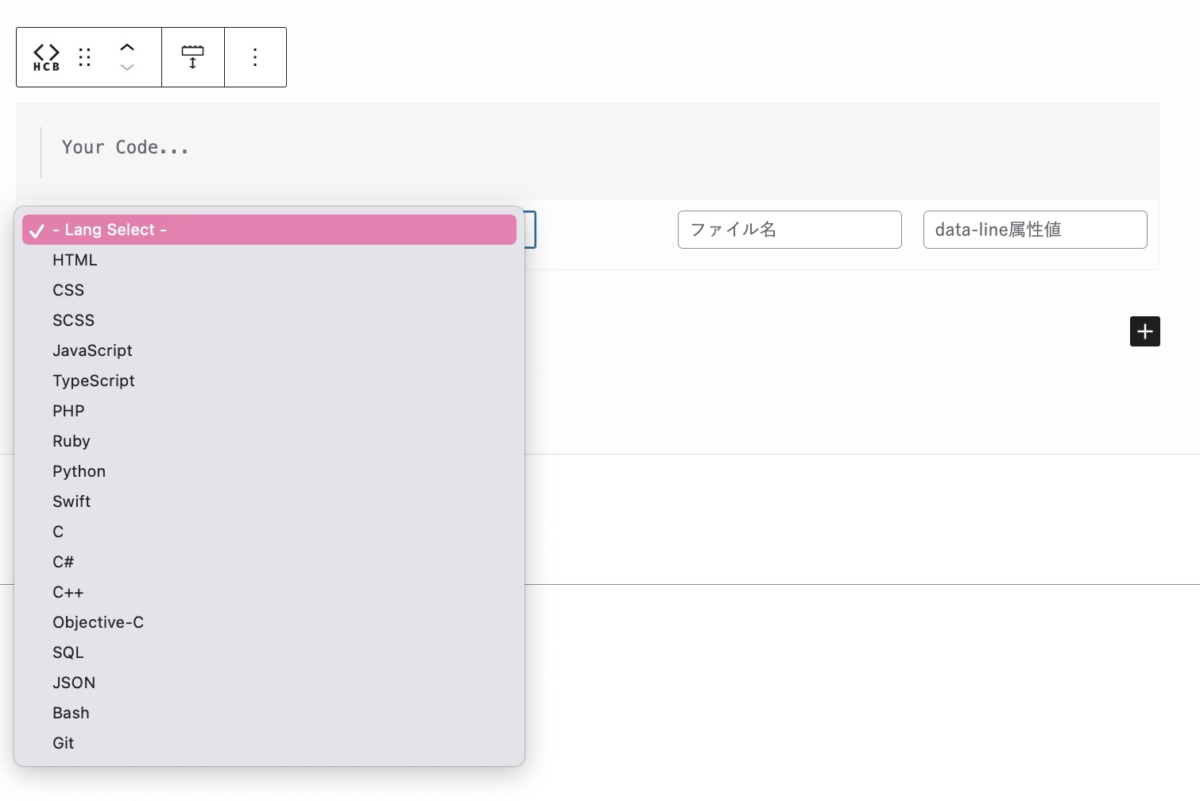Click the "Your Code..." editing area
The width and height of the screenshot is (1200, 801).
click(x=300, y=147)
